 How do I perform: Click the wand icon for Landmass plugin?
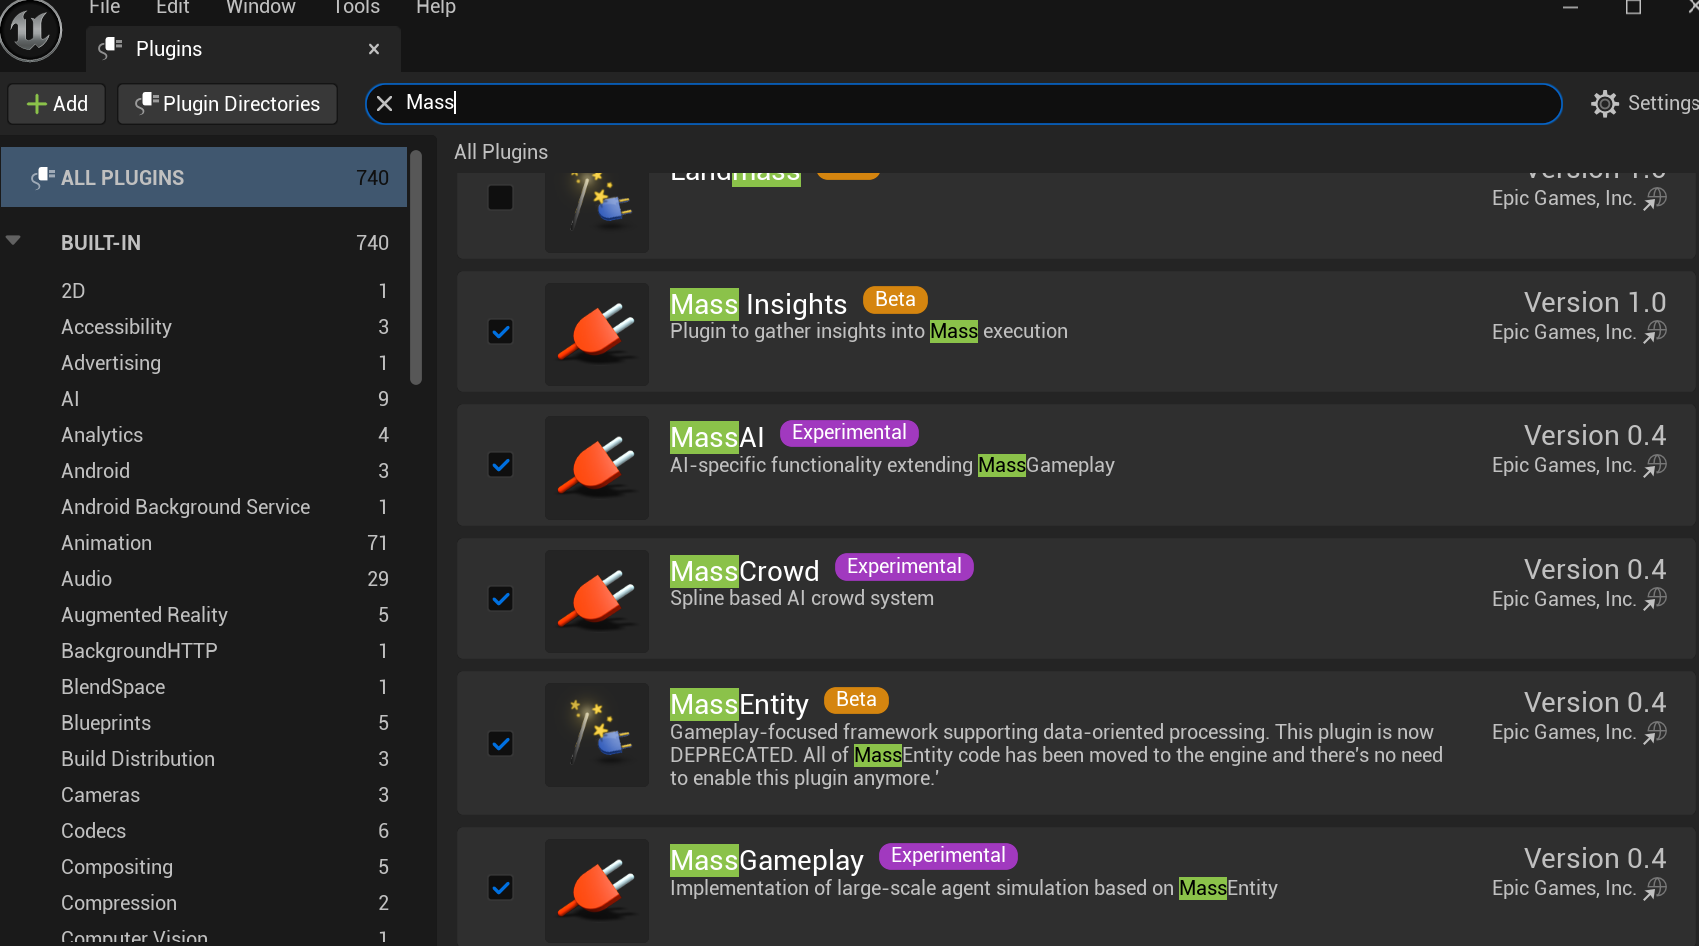tap(597, 211)
